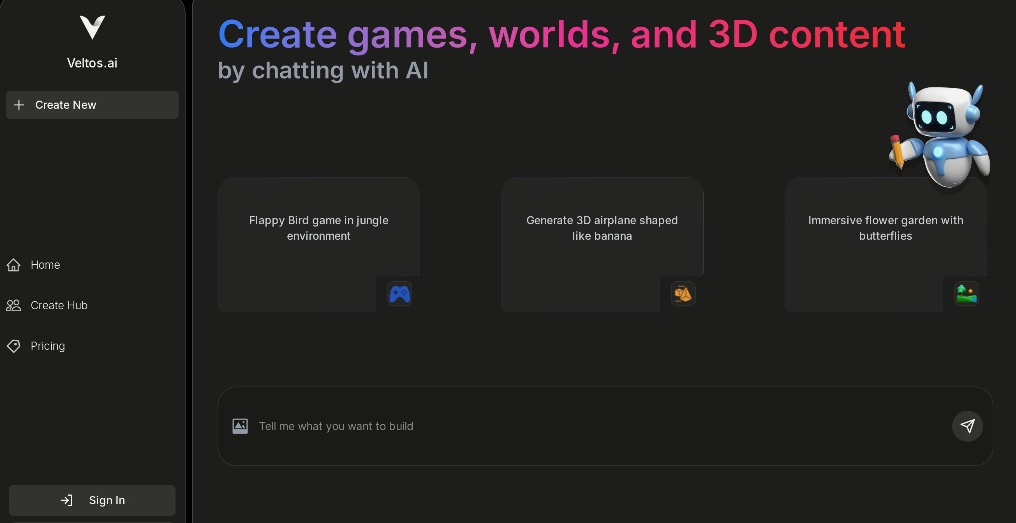Click the Create Hub people icon
The image size is (1016, 523).
(14, 305)
